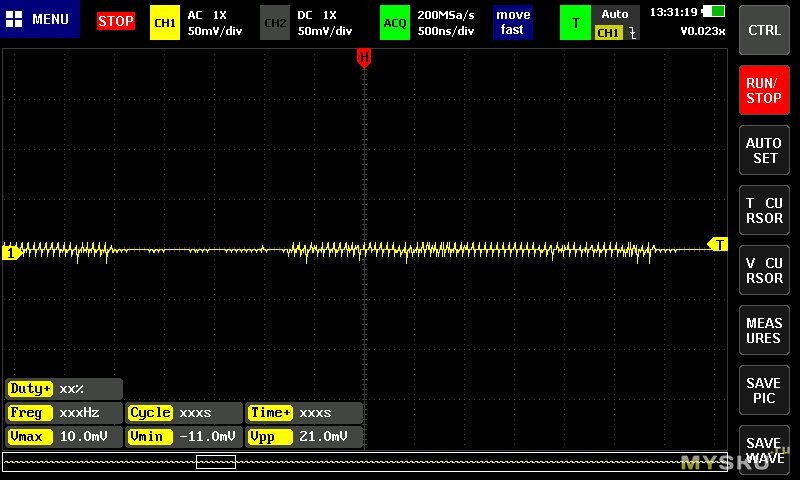Enable the T CURSOR button
800x480 pixels.
764,210
